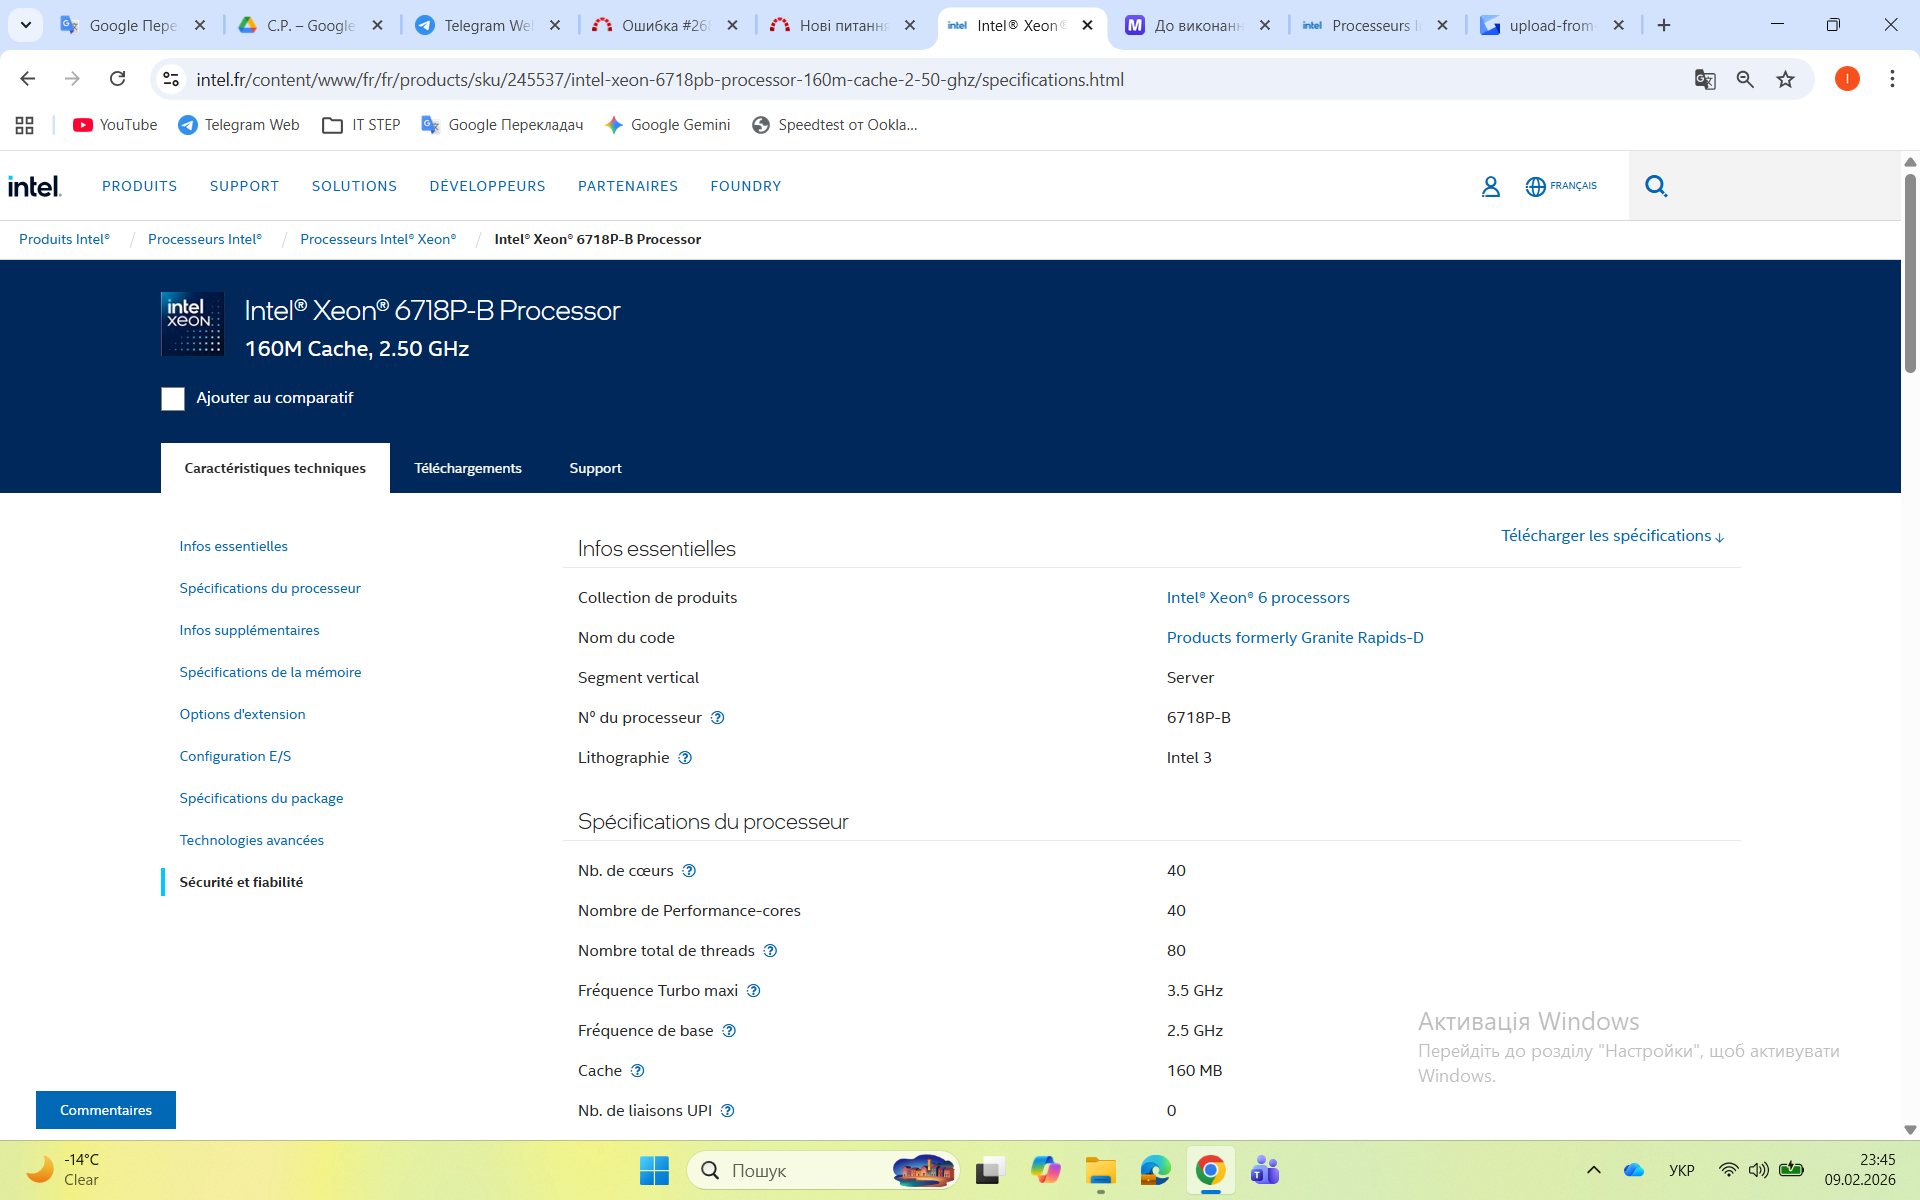This screenshot has width=1920, height=1200.
Task: Open the Produits menu in Intel header
Action: [139, 186]
